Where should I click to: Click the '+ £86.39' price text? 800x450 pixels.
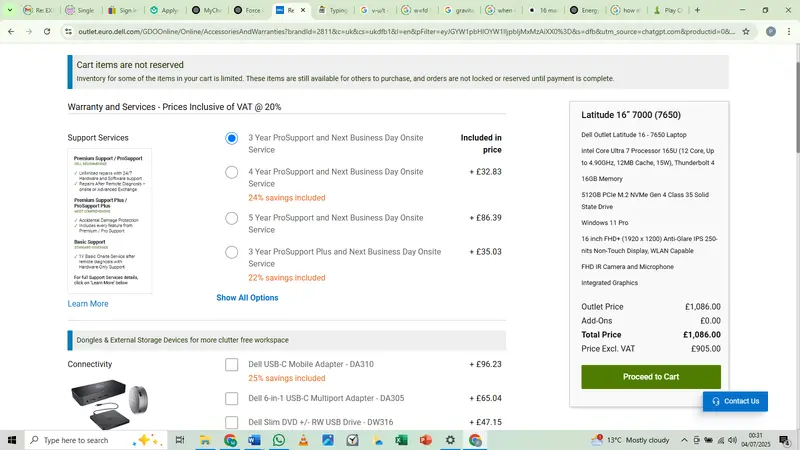coord(485,218)
